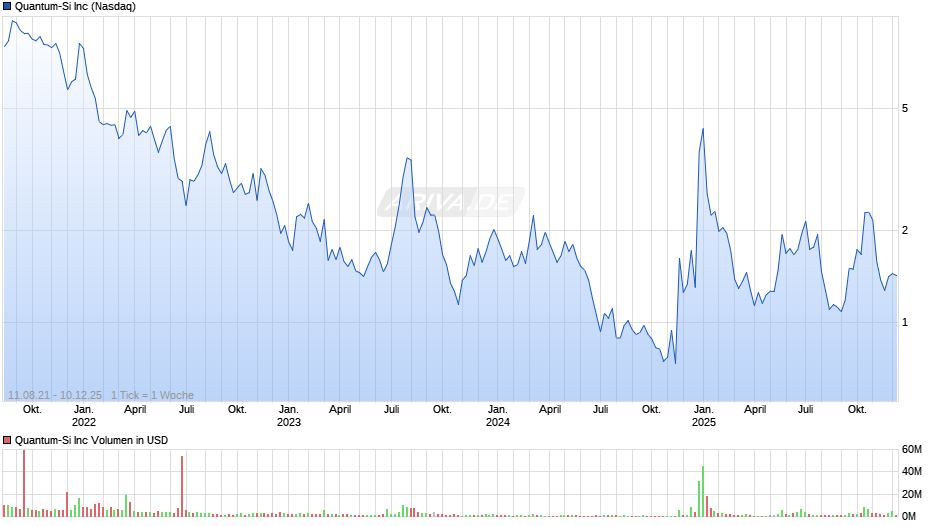The width and height of the screenshot is (940, 526).
Task: Click the last 'Okt.' axis label of 2025
Action: tap(857, 410)
